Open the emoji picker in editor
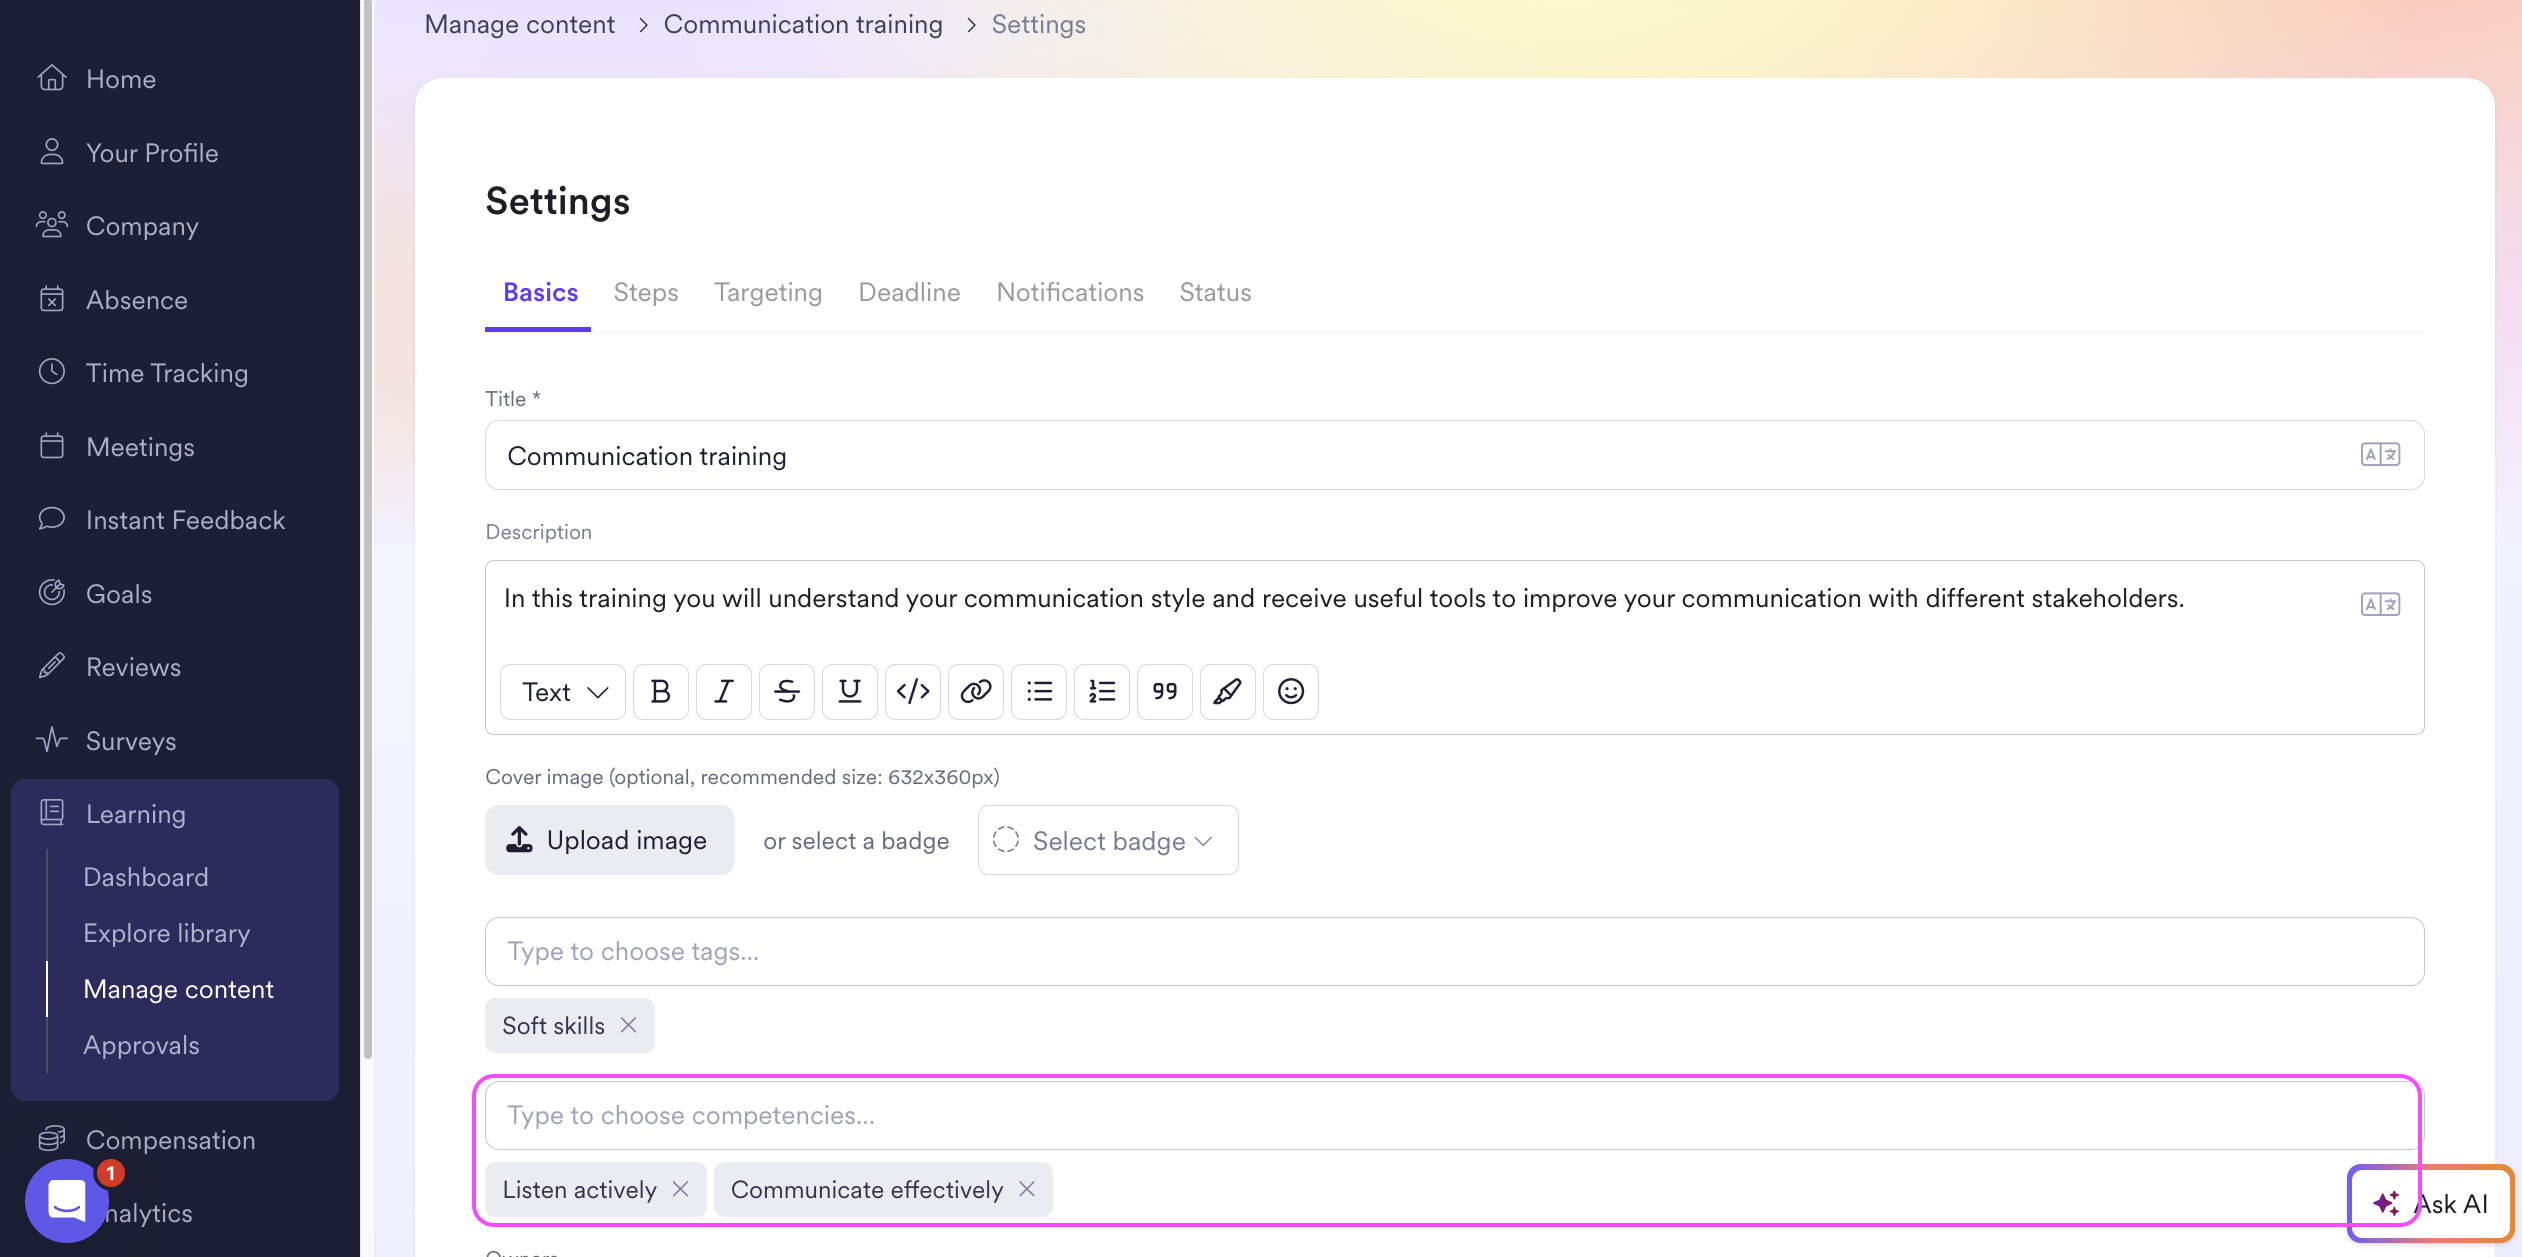This screenshot has height=1257, width=2522. pyautogui.click(x=1290, y=691)
